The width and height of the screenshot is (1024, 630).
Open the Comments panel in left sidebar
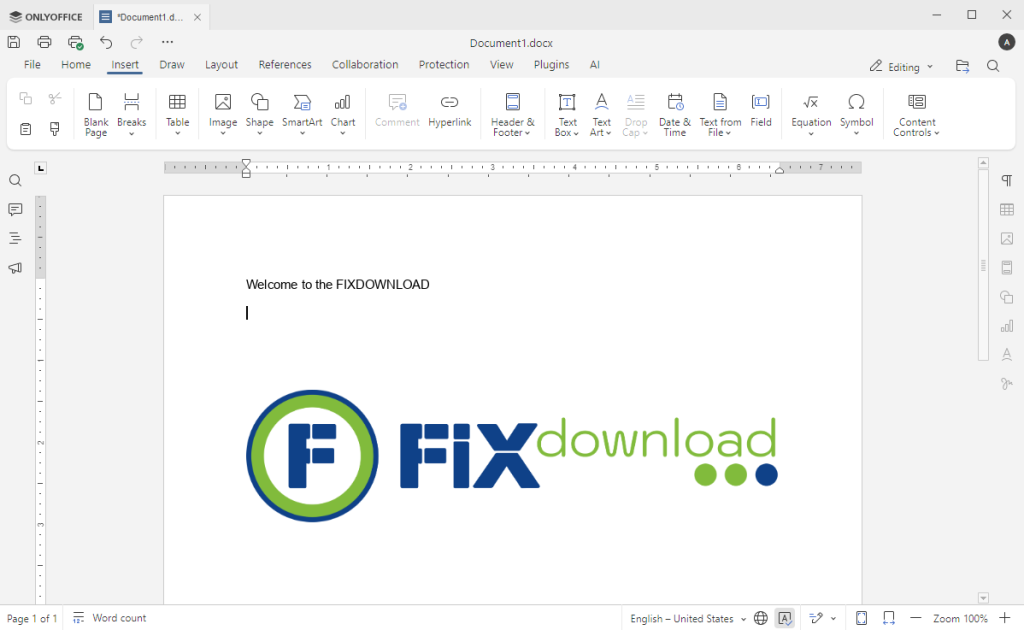tap(15, 210)
